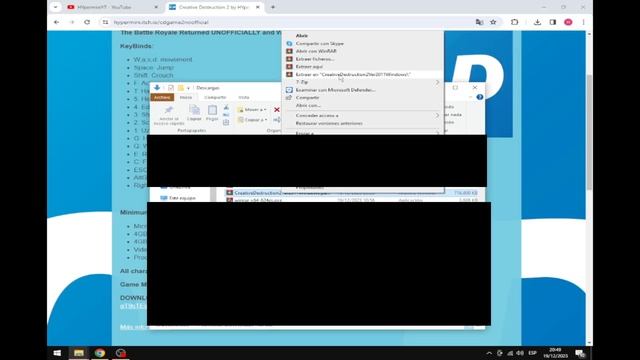Toggle the Chrome side panel icon
The image size is (640, 360).
coord(553,22)
